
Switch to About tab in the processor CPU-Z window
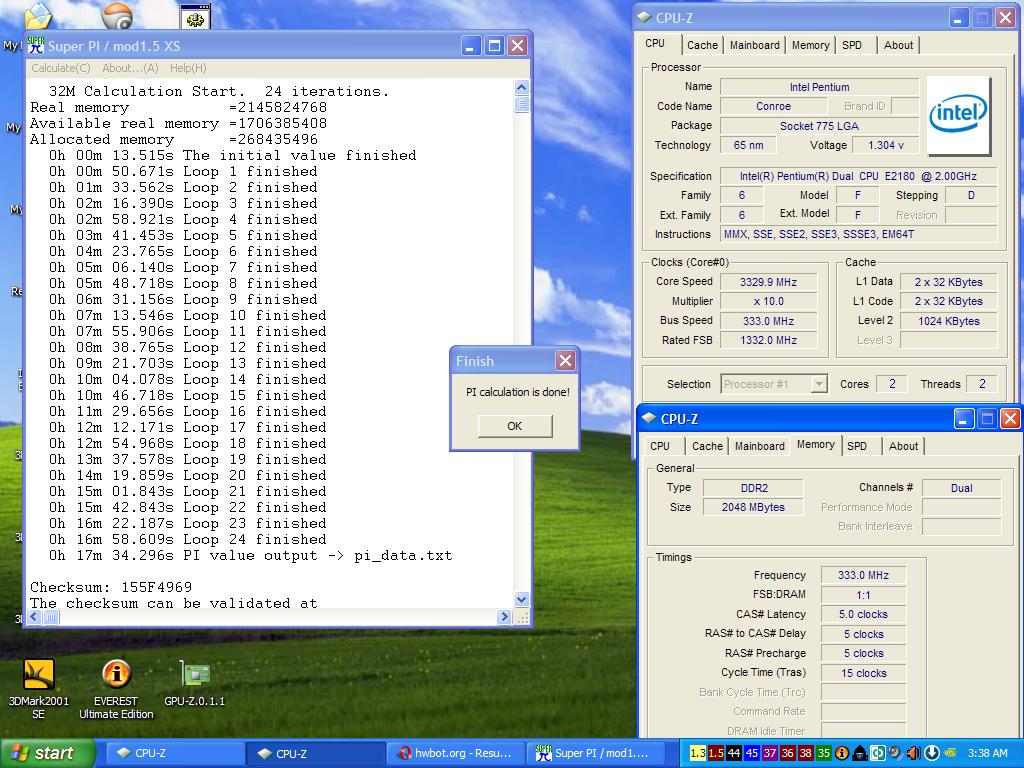click(898, 45)
